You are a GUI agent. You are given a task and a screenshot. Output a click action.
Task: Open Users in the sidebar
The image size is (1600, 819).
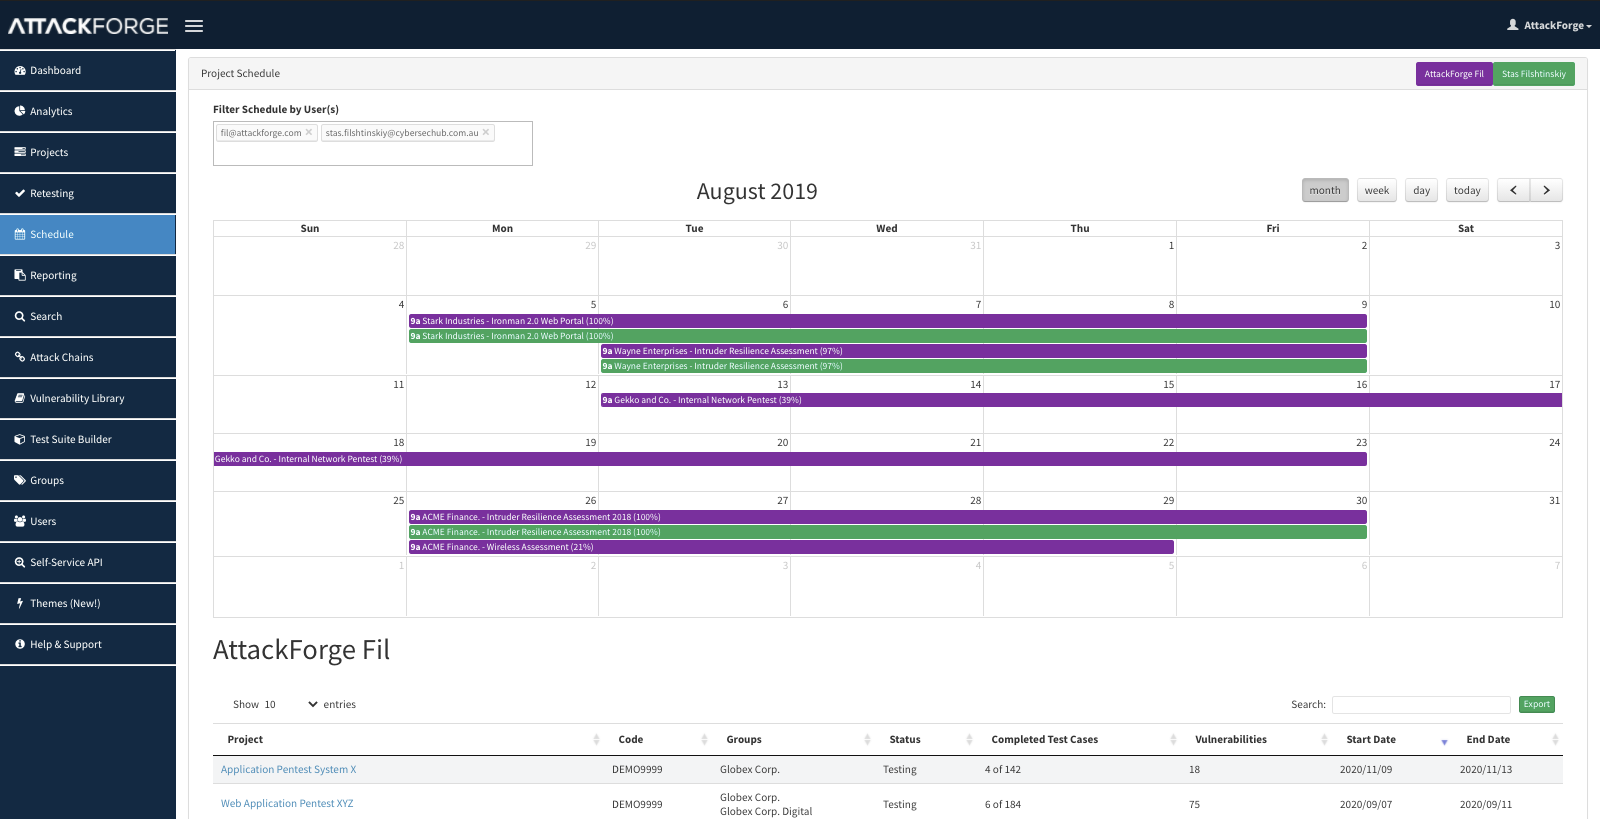tap(88, 521)
